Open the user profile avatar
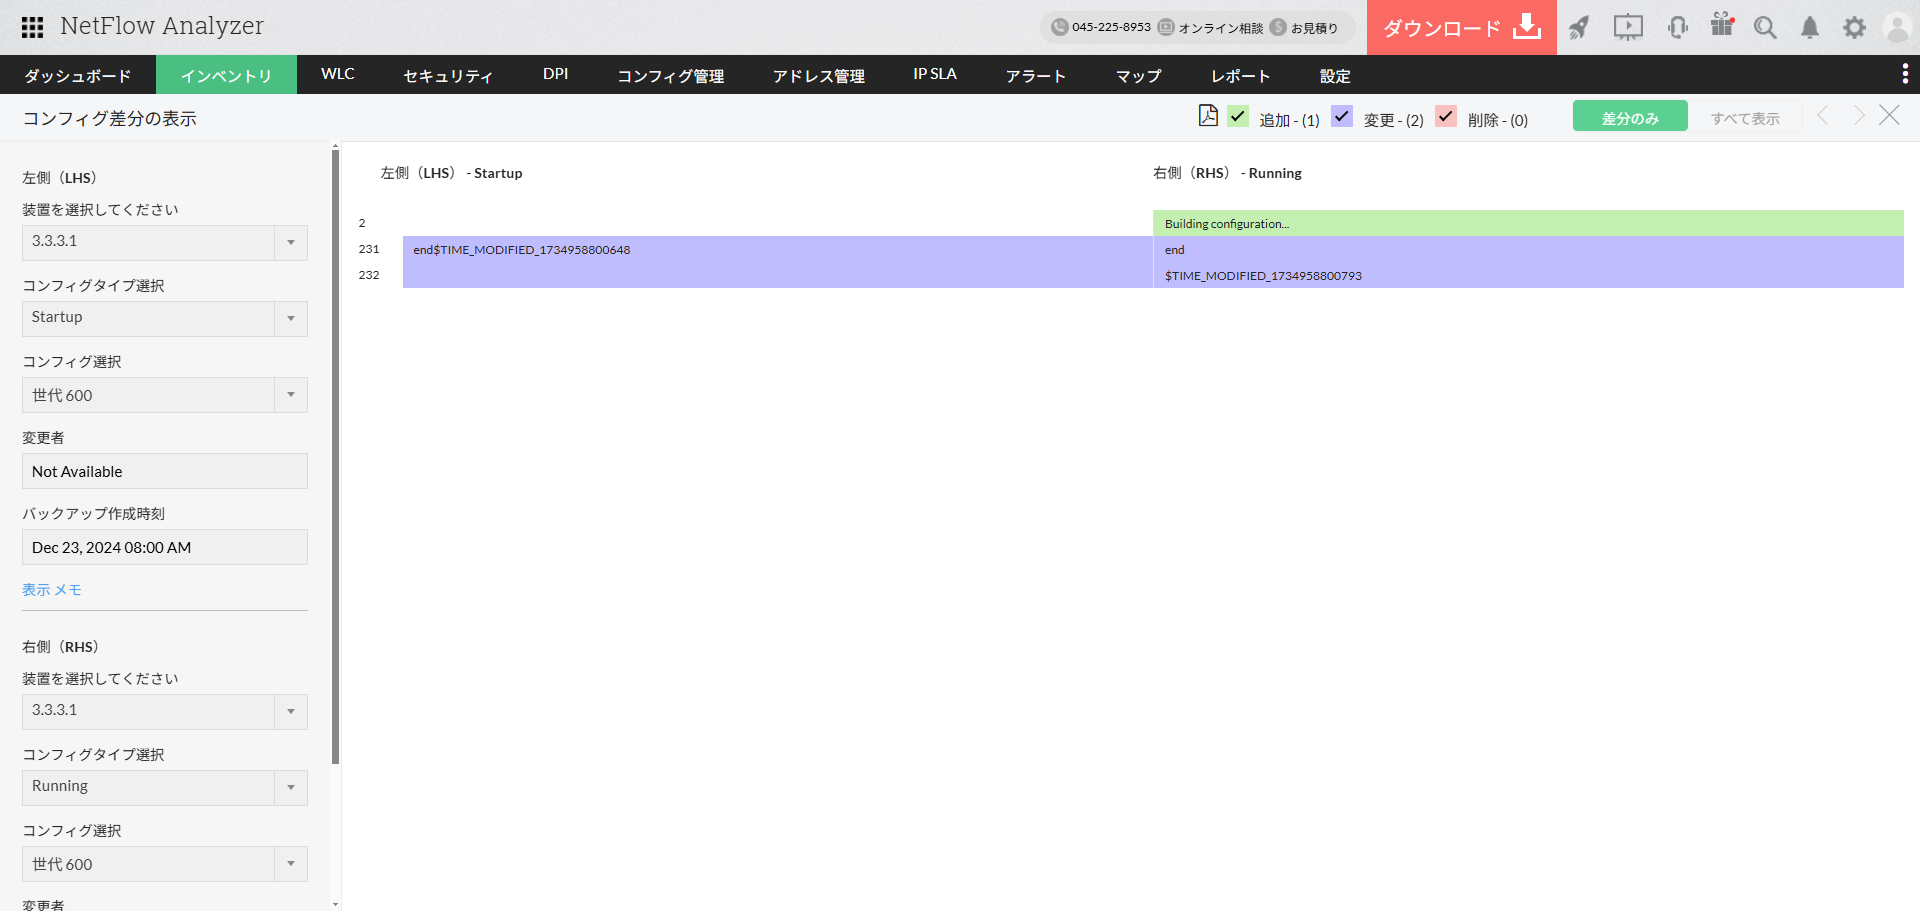 coord(1897,27)
